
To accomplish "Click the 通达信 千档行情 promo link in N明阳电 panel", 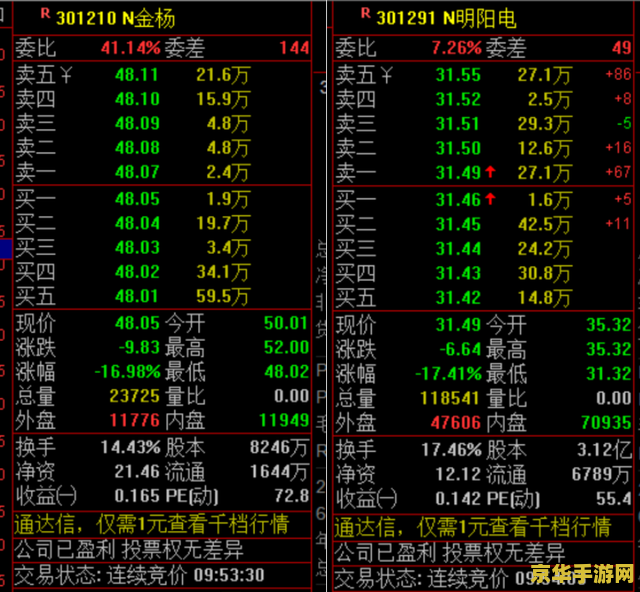I will pyautogui.click(x=473, y=527).
